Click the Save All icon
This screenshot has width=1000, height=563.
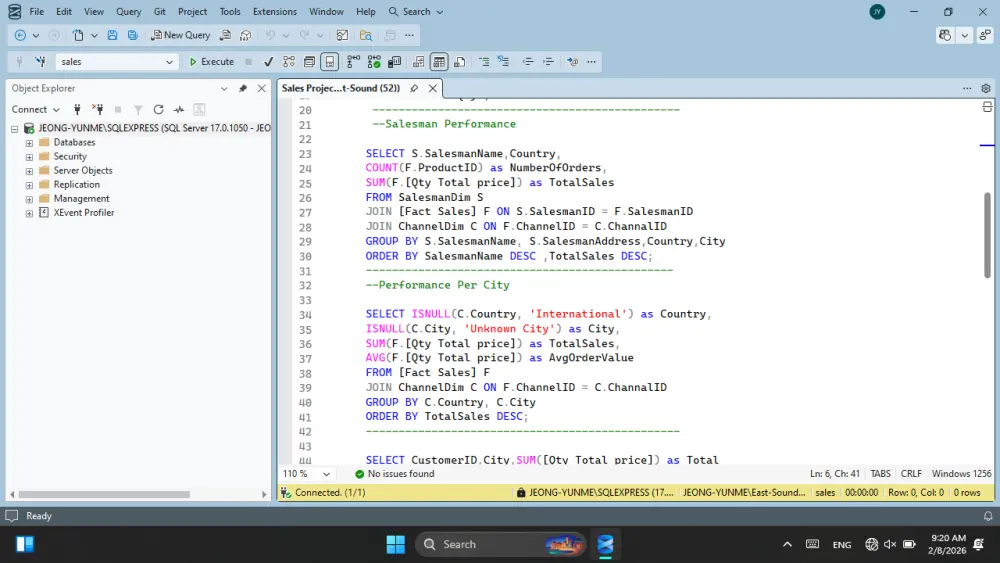[133, 36]
